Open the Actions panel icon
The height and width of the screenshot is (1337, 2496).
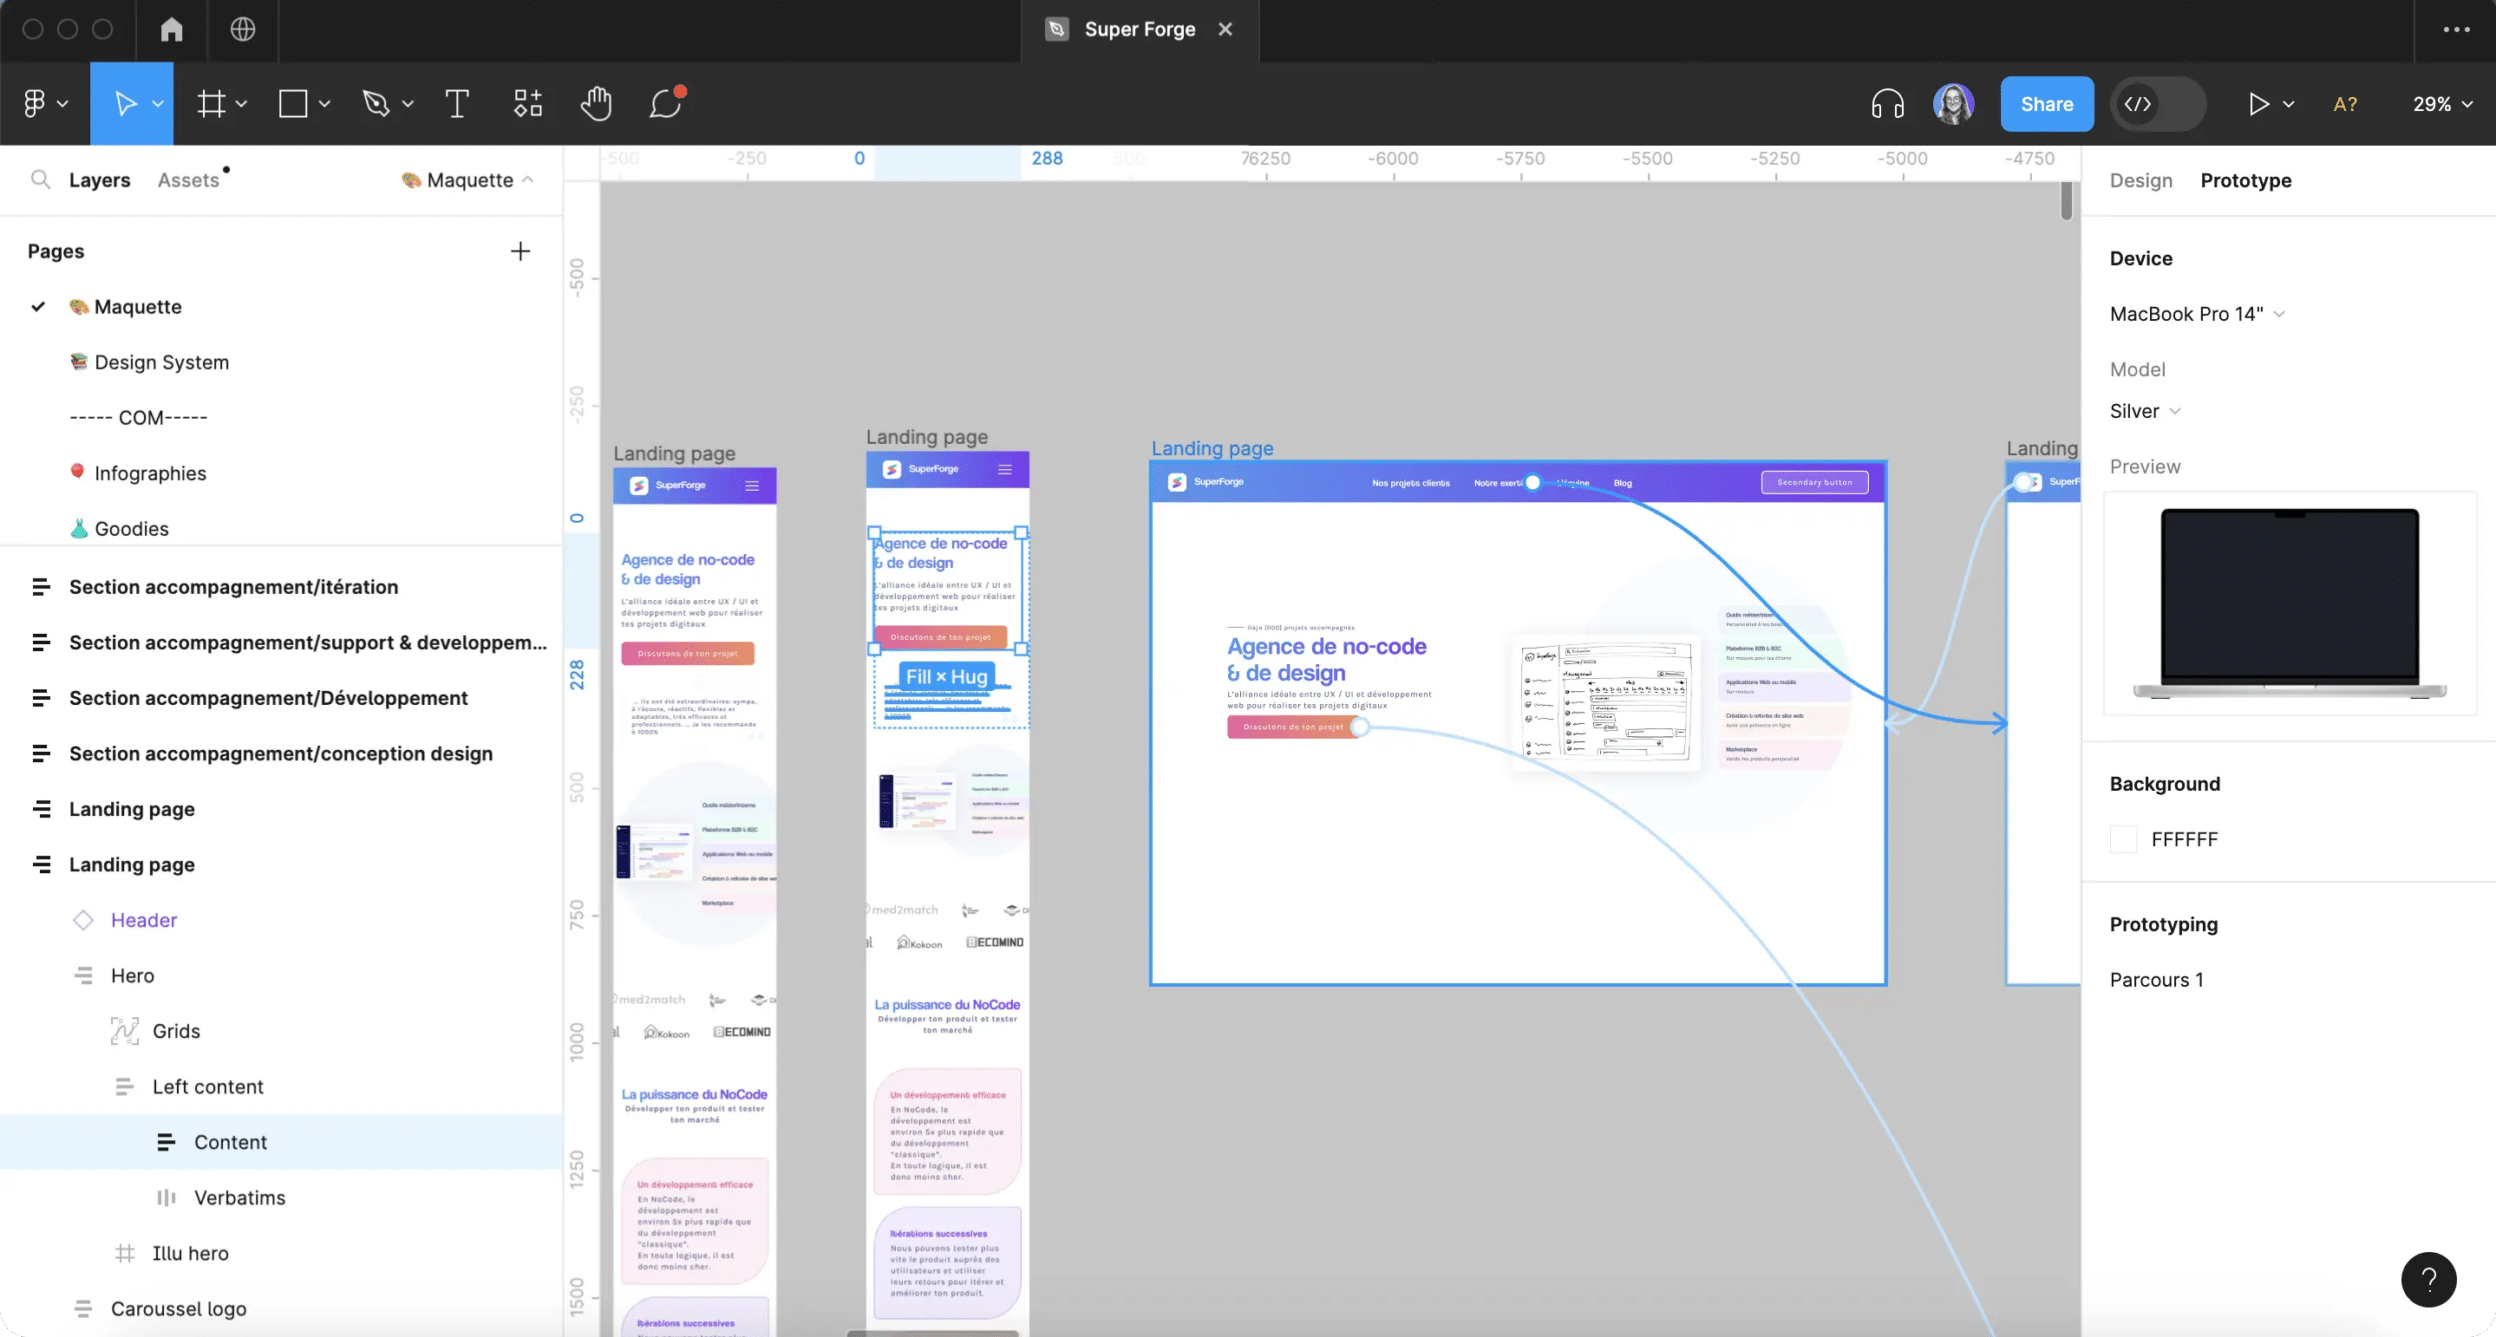[x=527, y=103]
